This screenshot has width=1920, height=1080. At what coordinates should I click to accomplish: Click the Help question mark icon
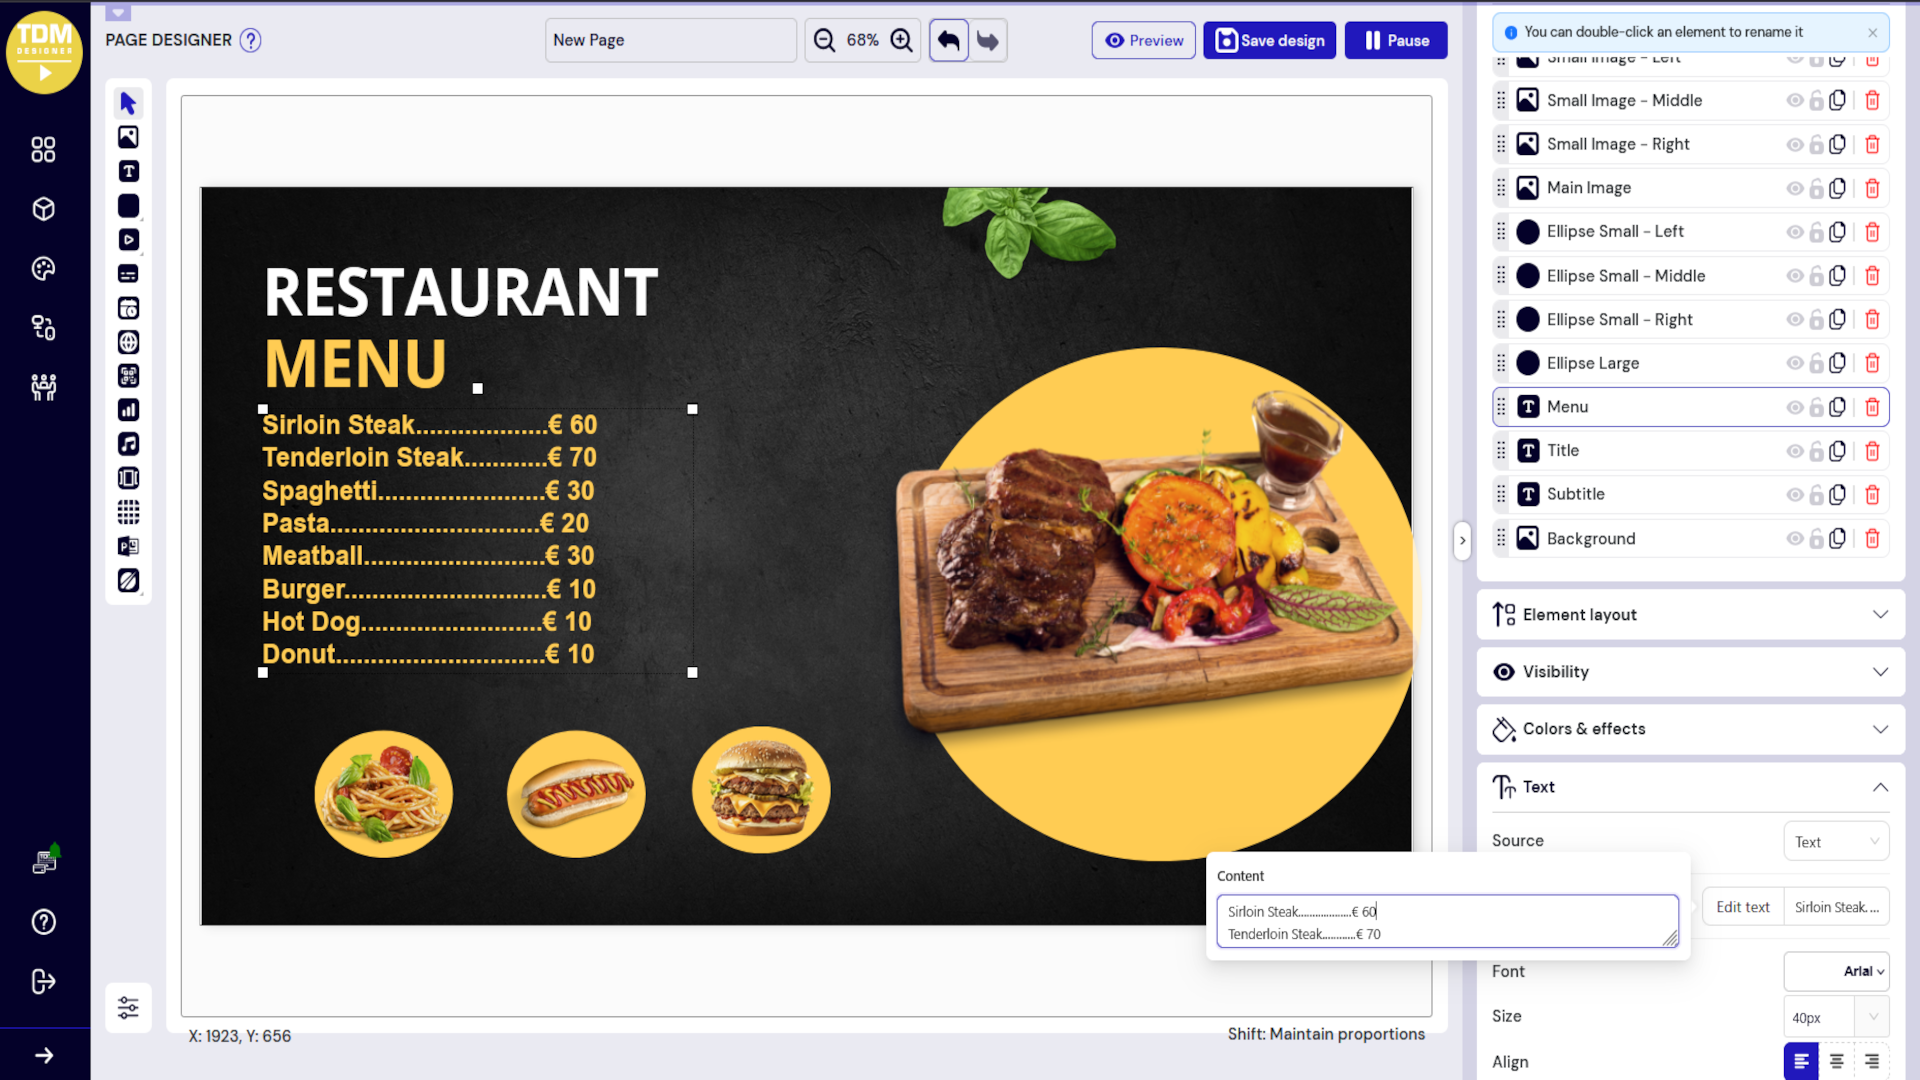tap(43, 921)
